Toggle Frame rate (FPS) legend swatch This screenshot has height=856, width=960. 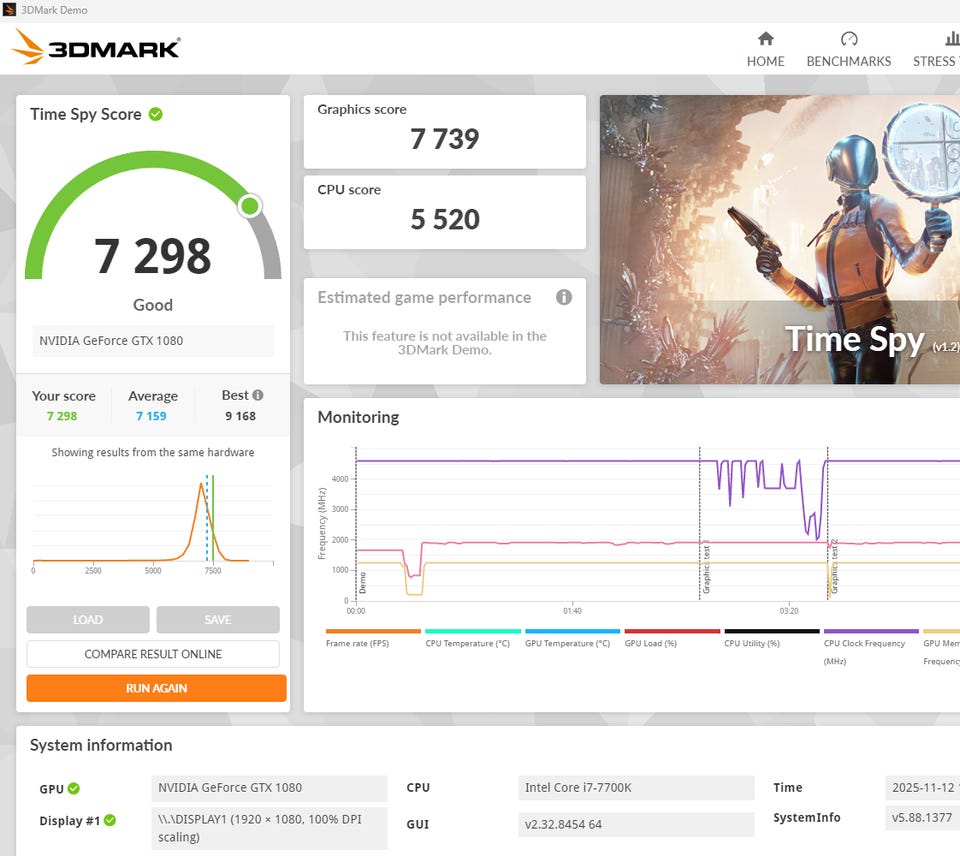(x=373, y=631)
